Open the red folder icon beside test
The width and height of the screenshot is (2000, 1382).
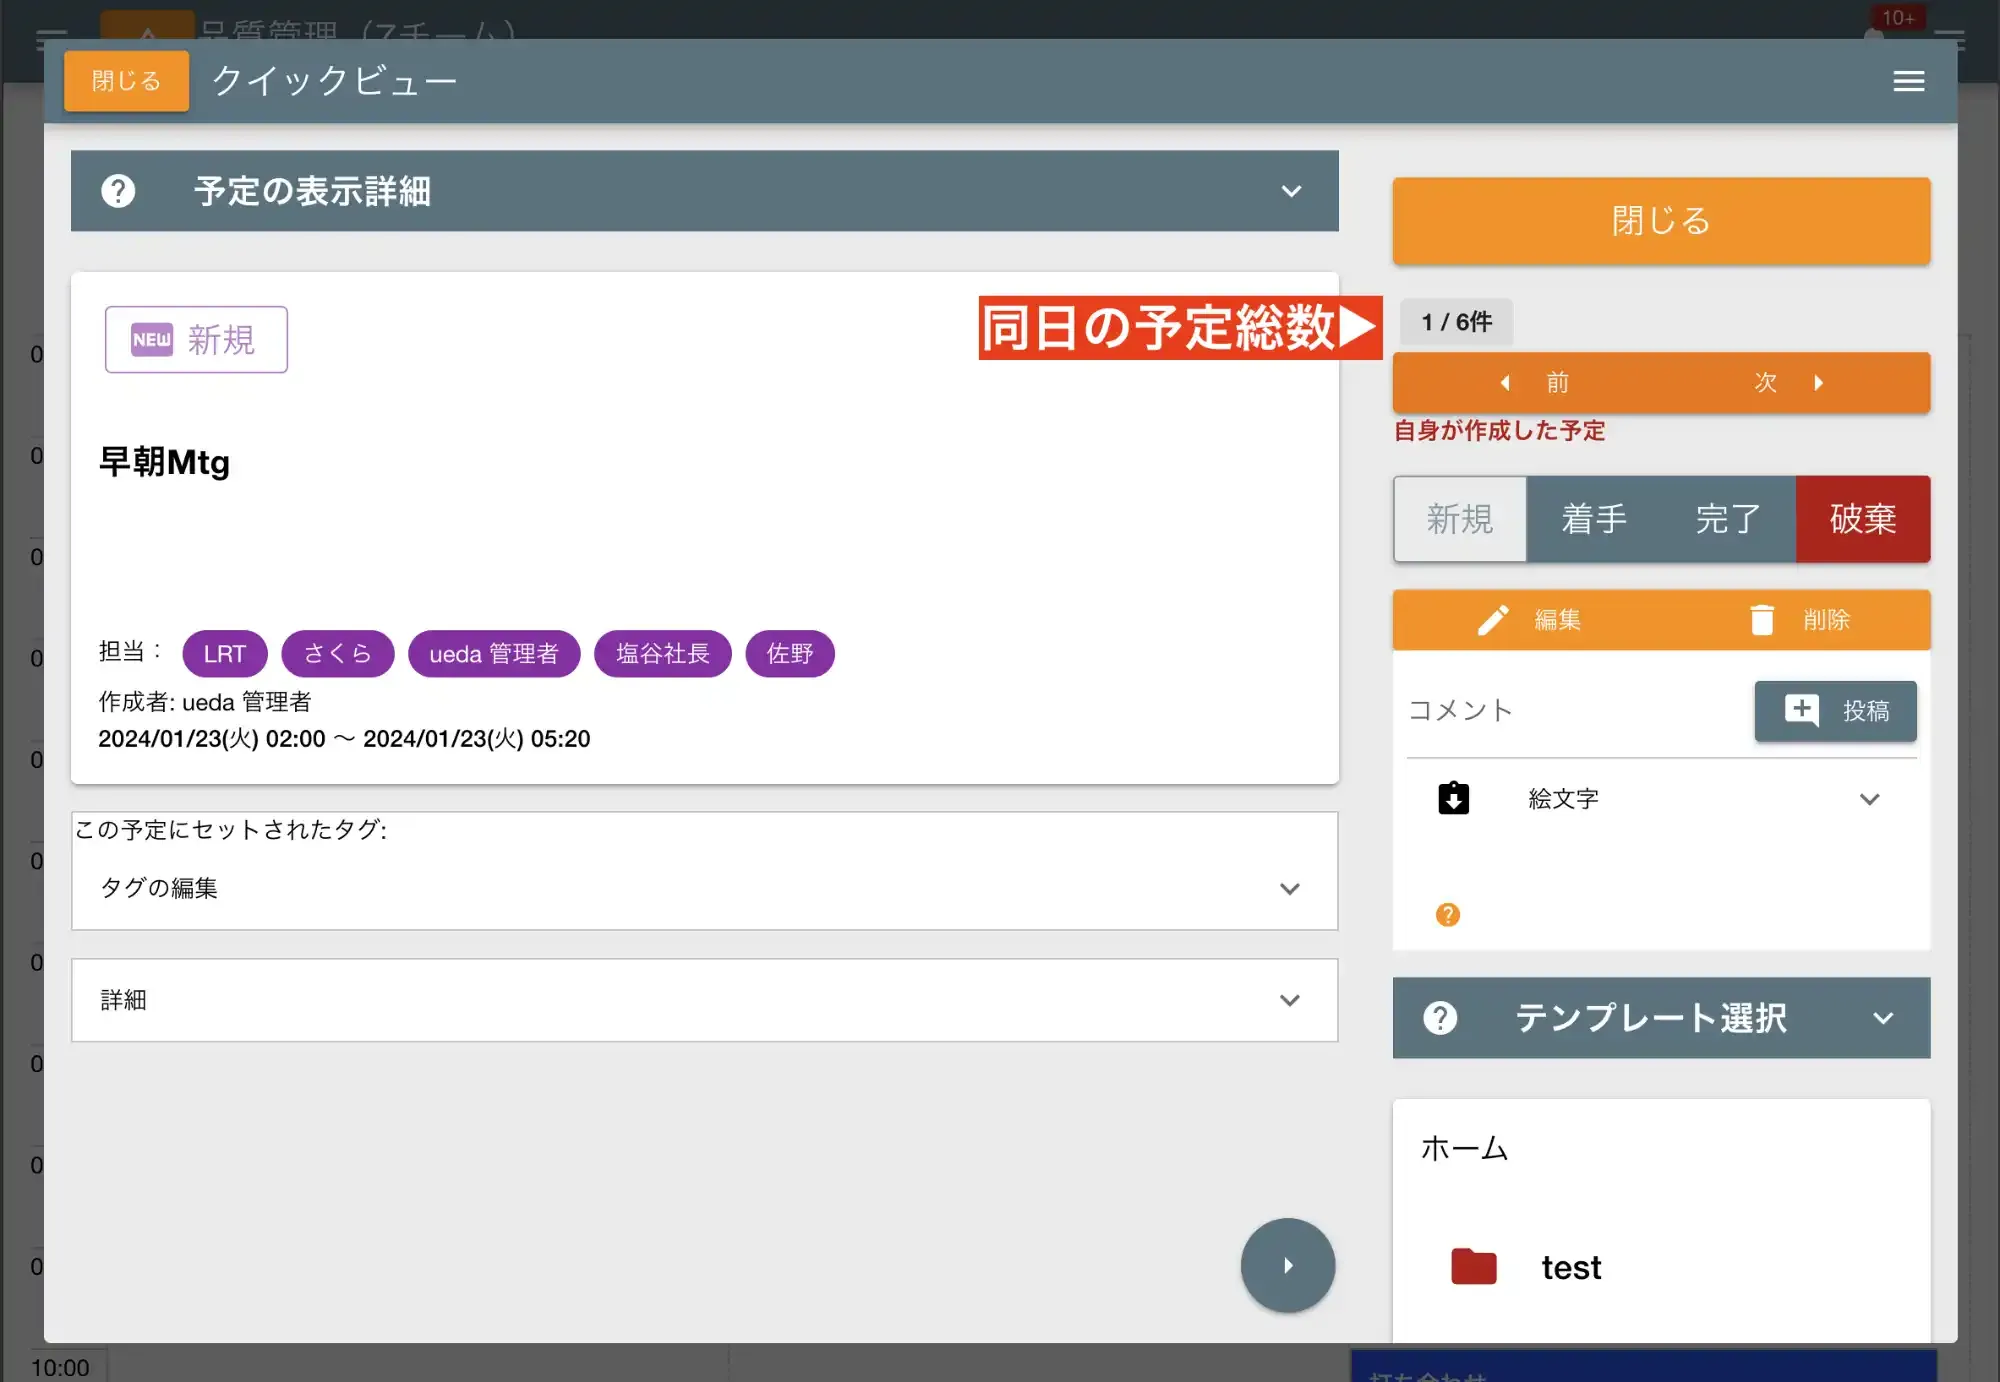pos(1473,1266)
